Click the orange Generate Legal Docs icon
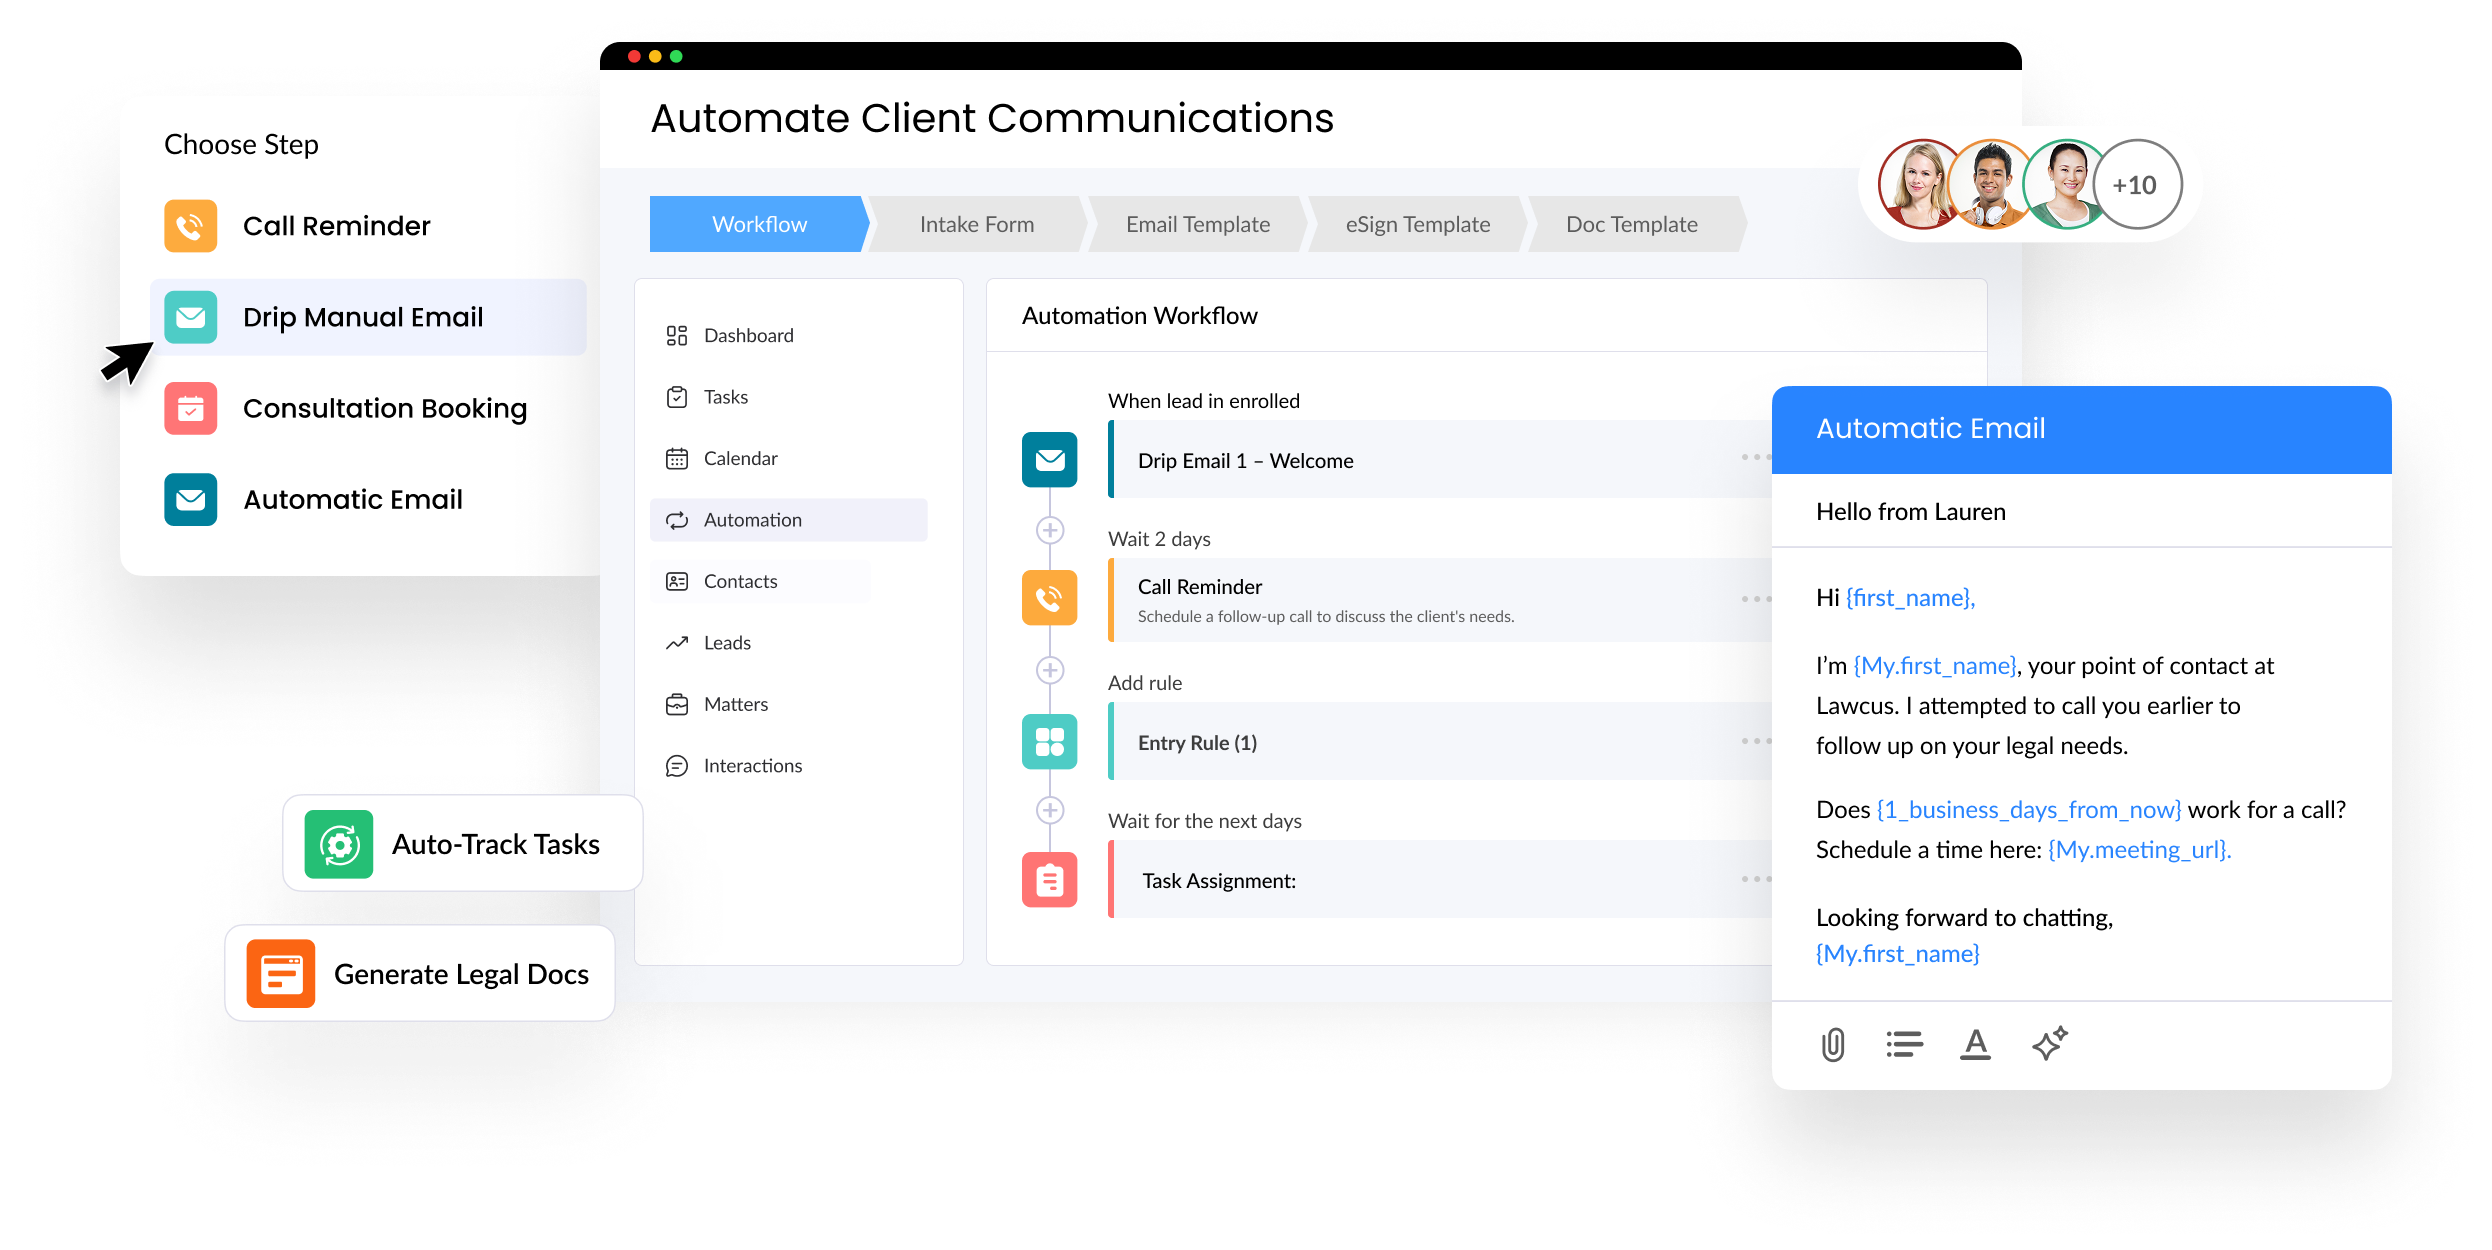Screen dimensions: 2492x1250 [x=281, y=974]
